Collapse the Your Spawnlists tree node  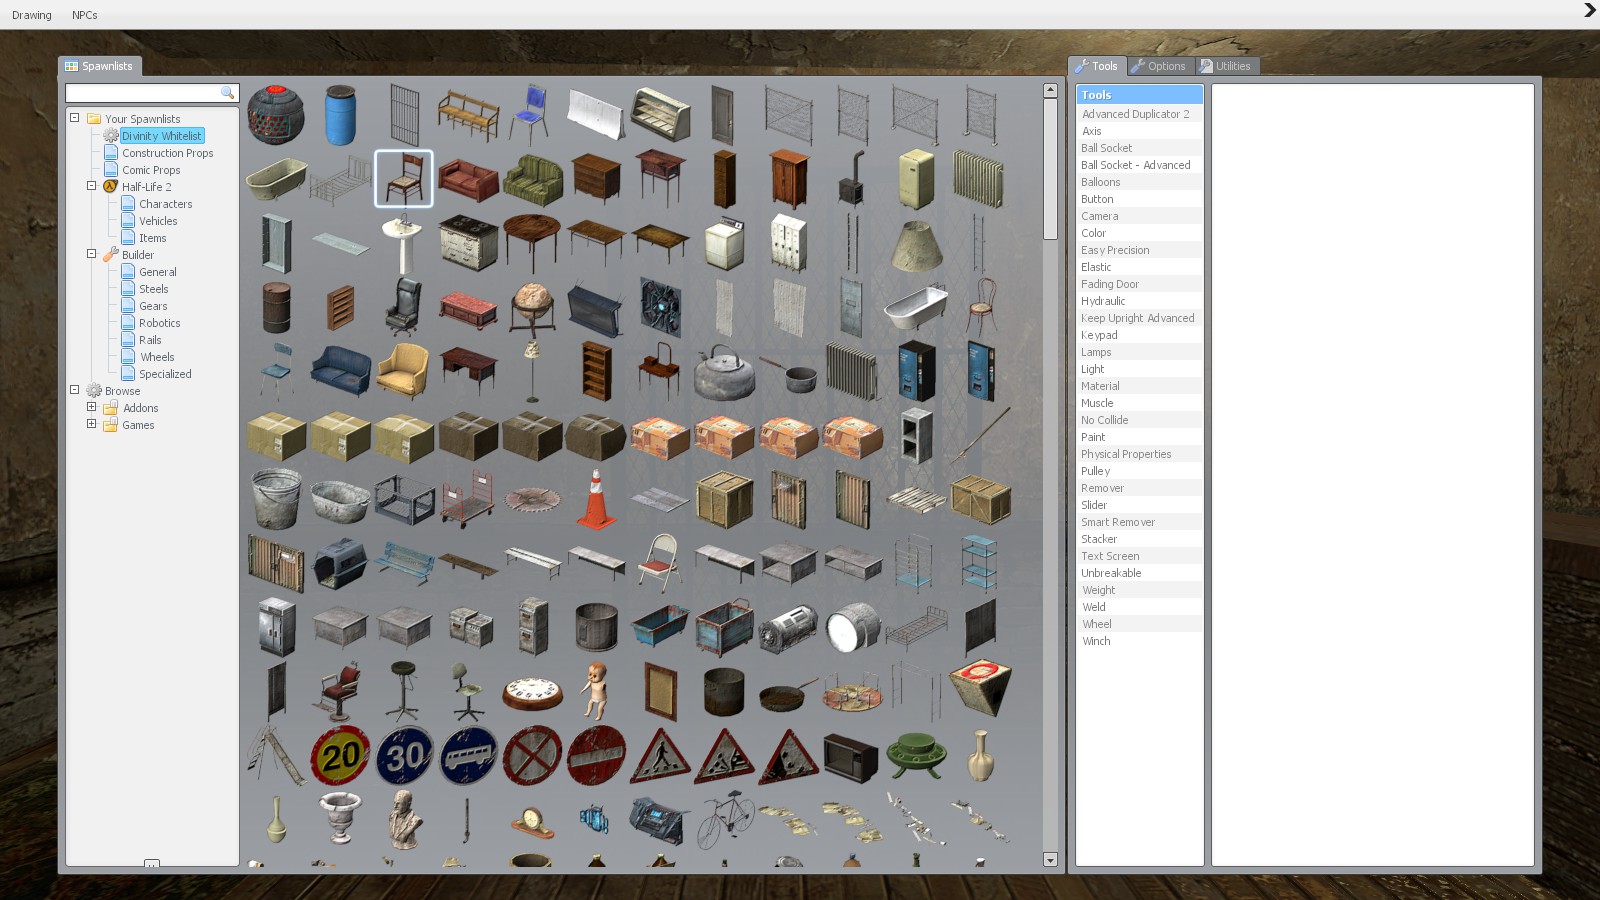(74, 118)
